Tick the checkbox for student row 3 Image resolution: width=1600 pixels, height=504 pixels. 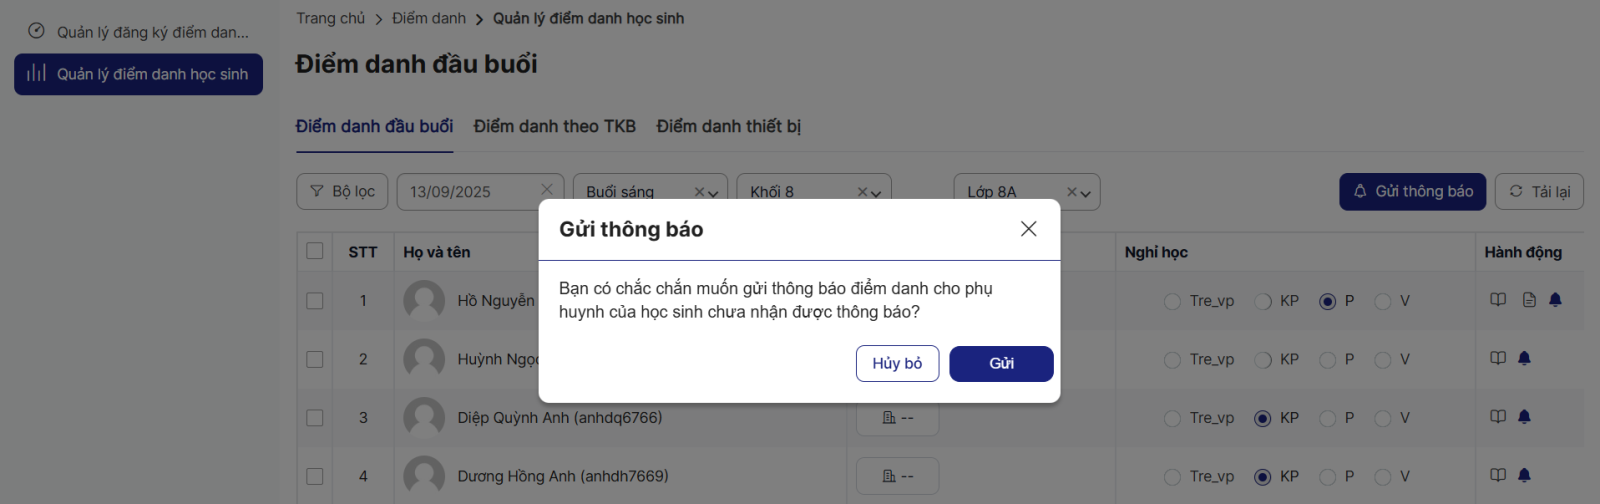315,418
